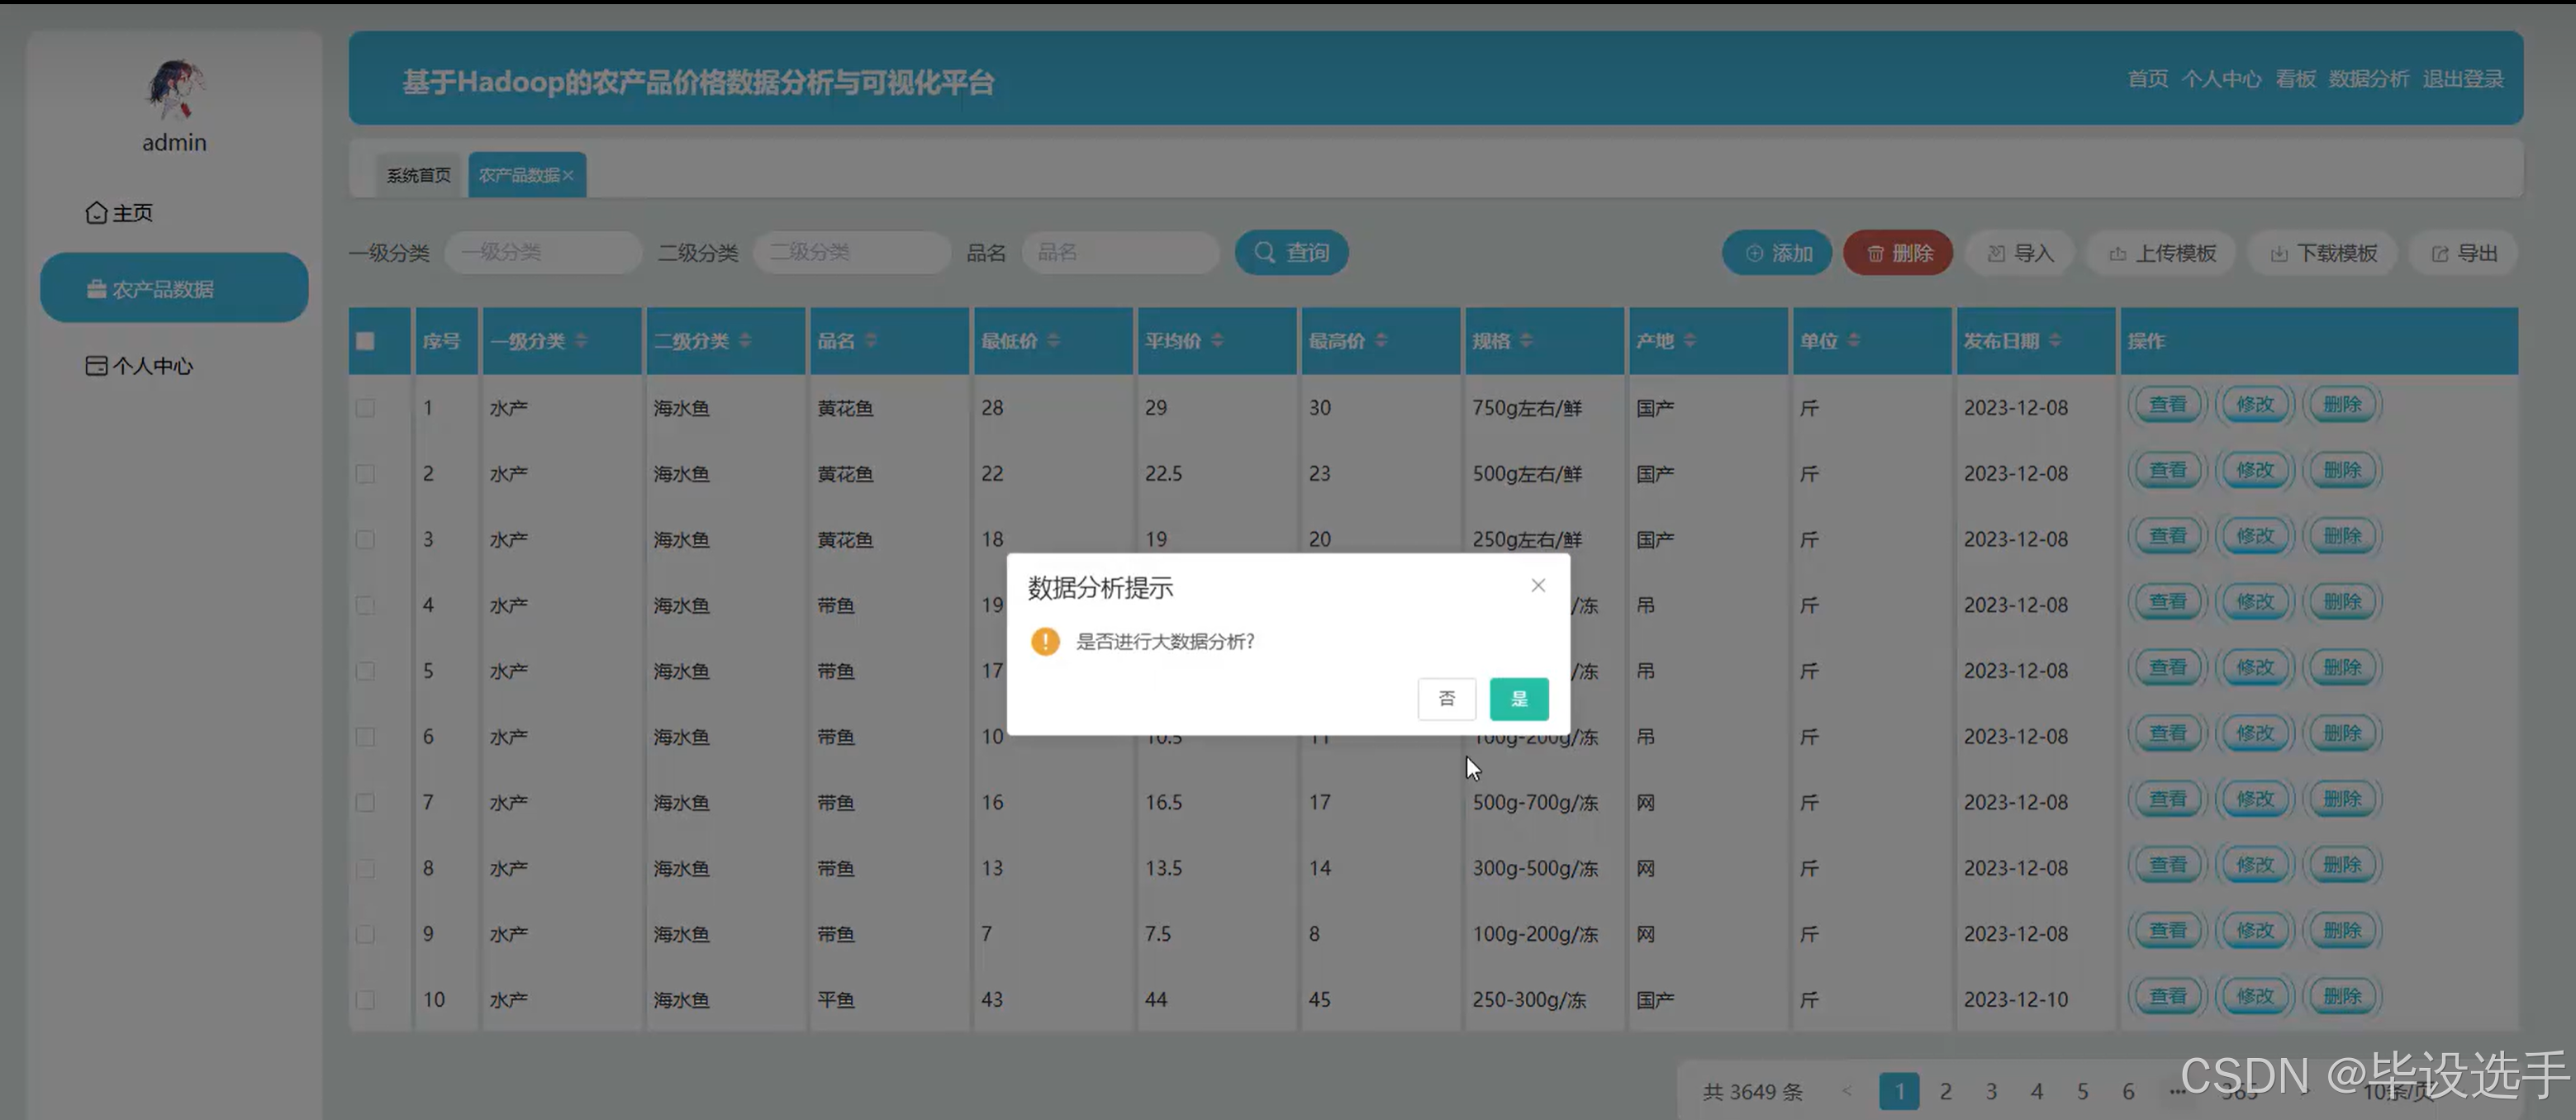Go to 首页 in the top navigation

pyautogui.click(x=2147, y=79)
